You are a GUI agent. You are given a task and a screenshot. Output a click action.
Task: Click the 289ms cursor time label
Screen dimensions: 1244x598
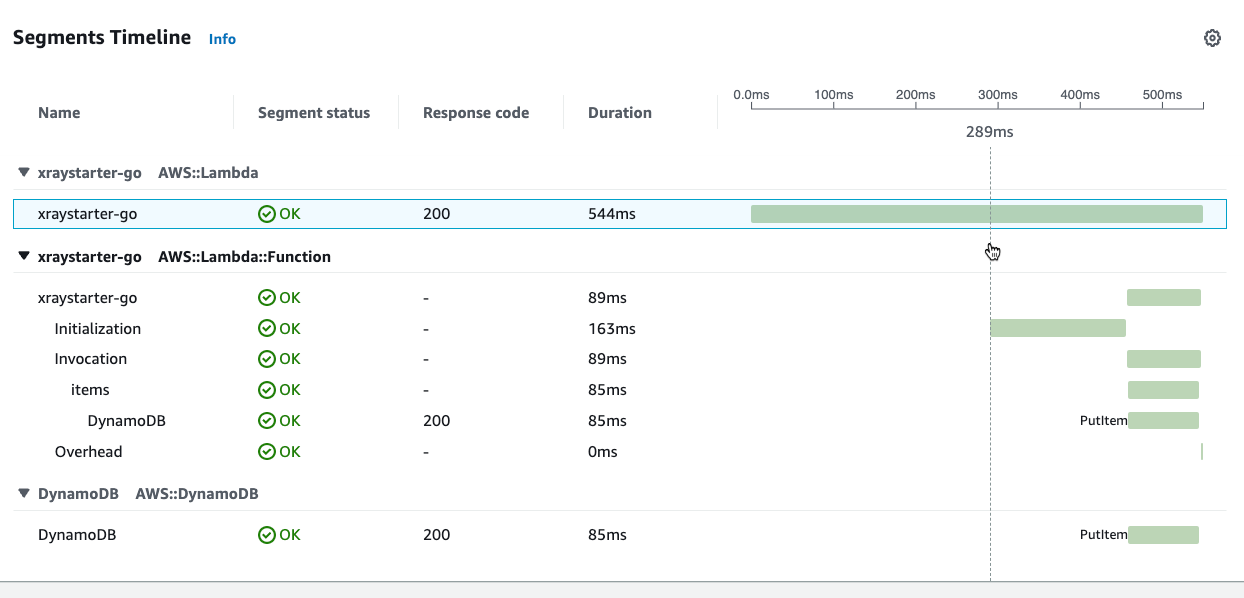click(989, 132)
